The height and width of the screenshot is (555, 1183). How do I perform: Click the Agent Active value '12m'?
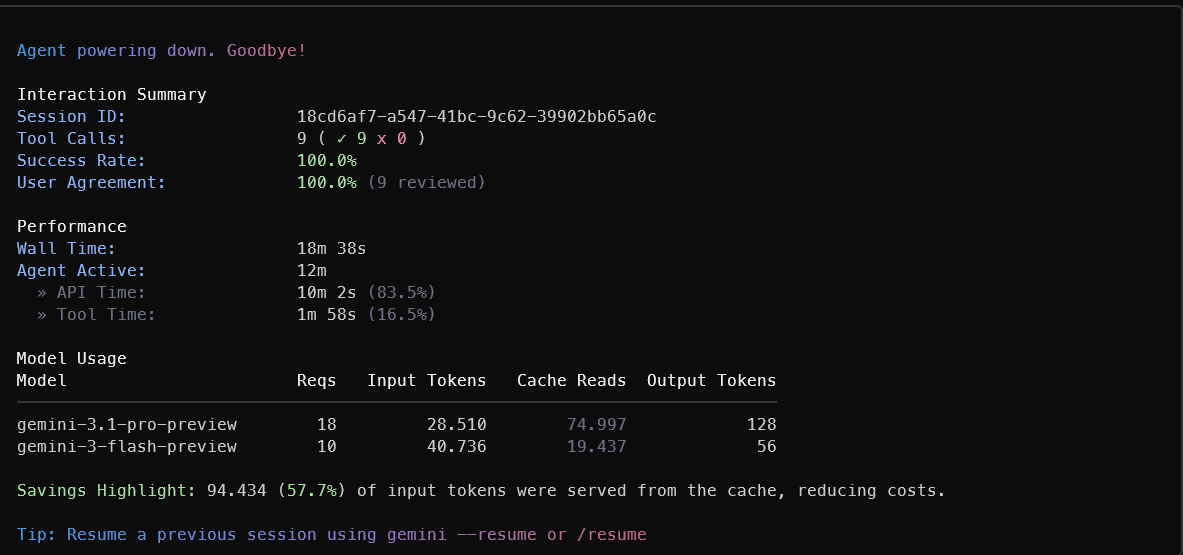tap(312, 271)
